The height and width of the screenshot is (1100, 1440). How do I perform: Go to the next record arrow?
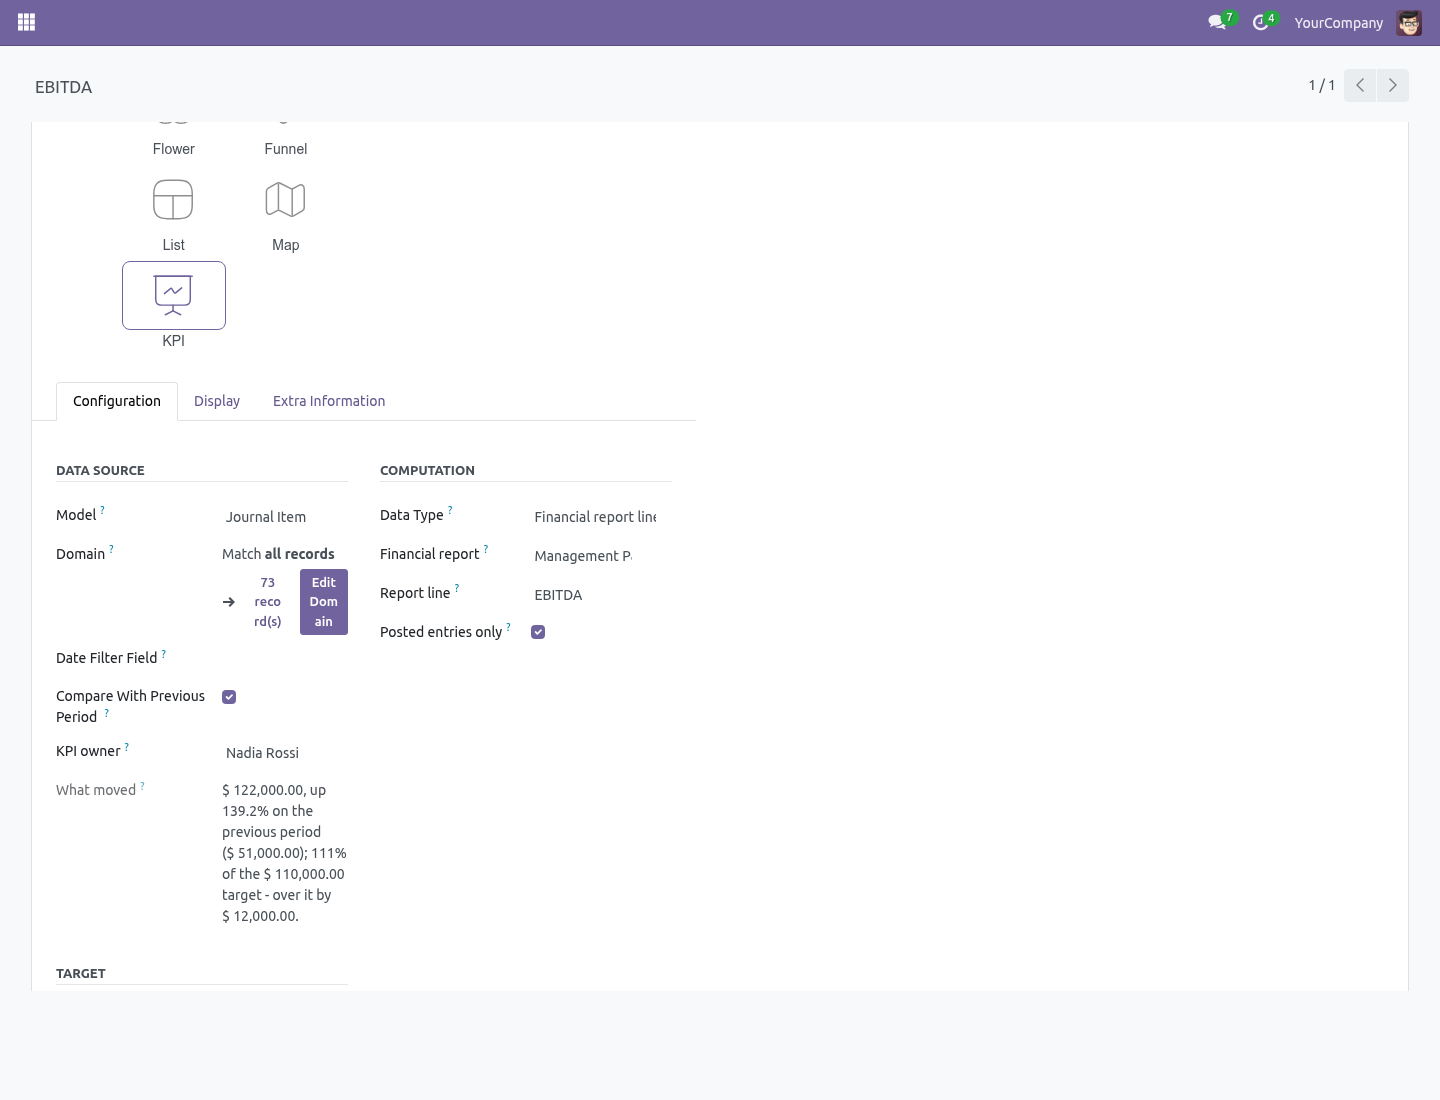tap(1393, 85)
